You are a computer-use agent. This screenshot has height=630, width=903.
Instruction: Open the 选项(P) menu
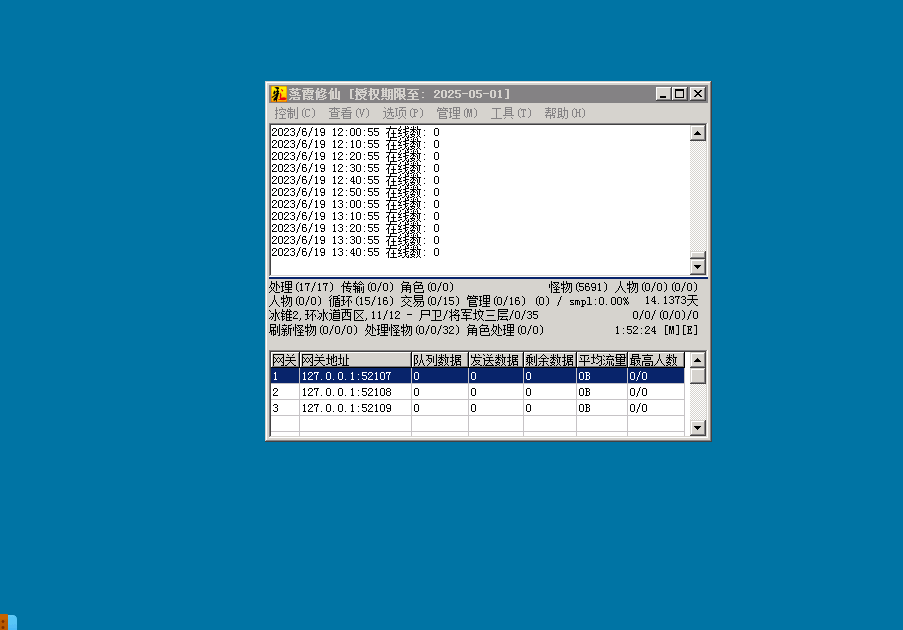pos(403,113)
